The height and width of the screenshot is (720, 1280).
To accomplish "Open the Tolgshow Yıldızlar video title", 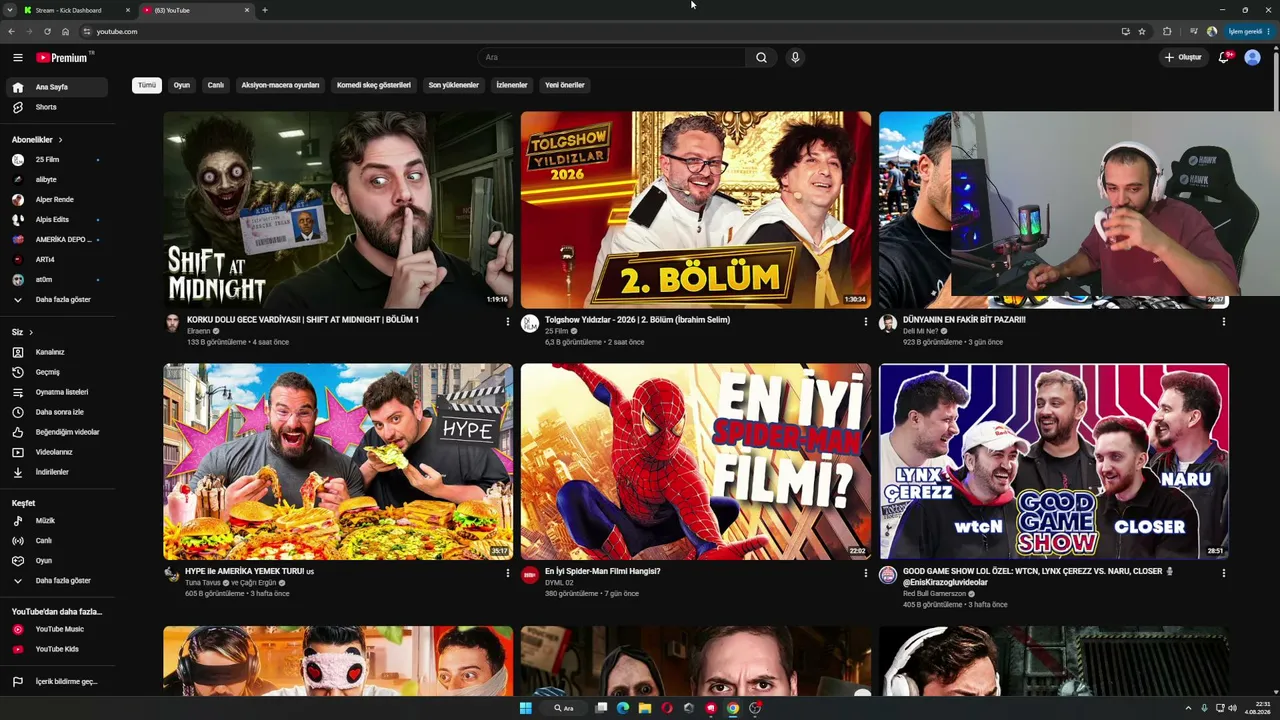I will (638, 320).
